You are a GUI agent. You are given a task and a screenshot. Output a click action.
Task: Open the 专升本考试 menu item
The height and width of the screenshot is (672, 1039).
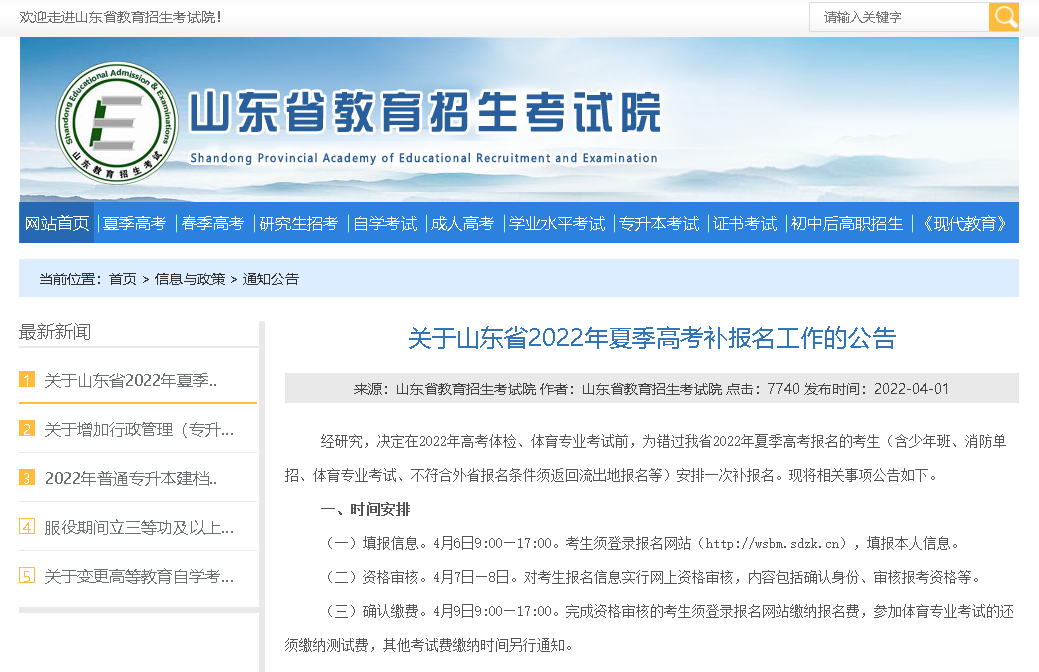659,223
